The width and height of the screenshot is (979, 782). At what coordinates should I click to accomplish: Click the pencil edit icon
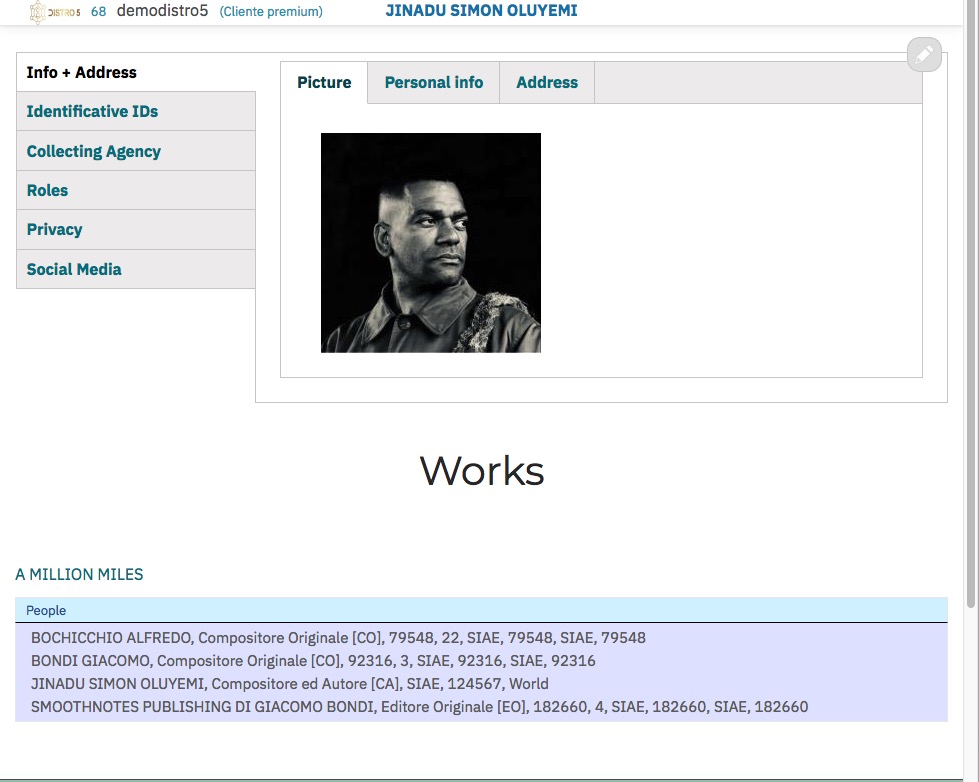click(924, 54)
